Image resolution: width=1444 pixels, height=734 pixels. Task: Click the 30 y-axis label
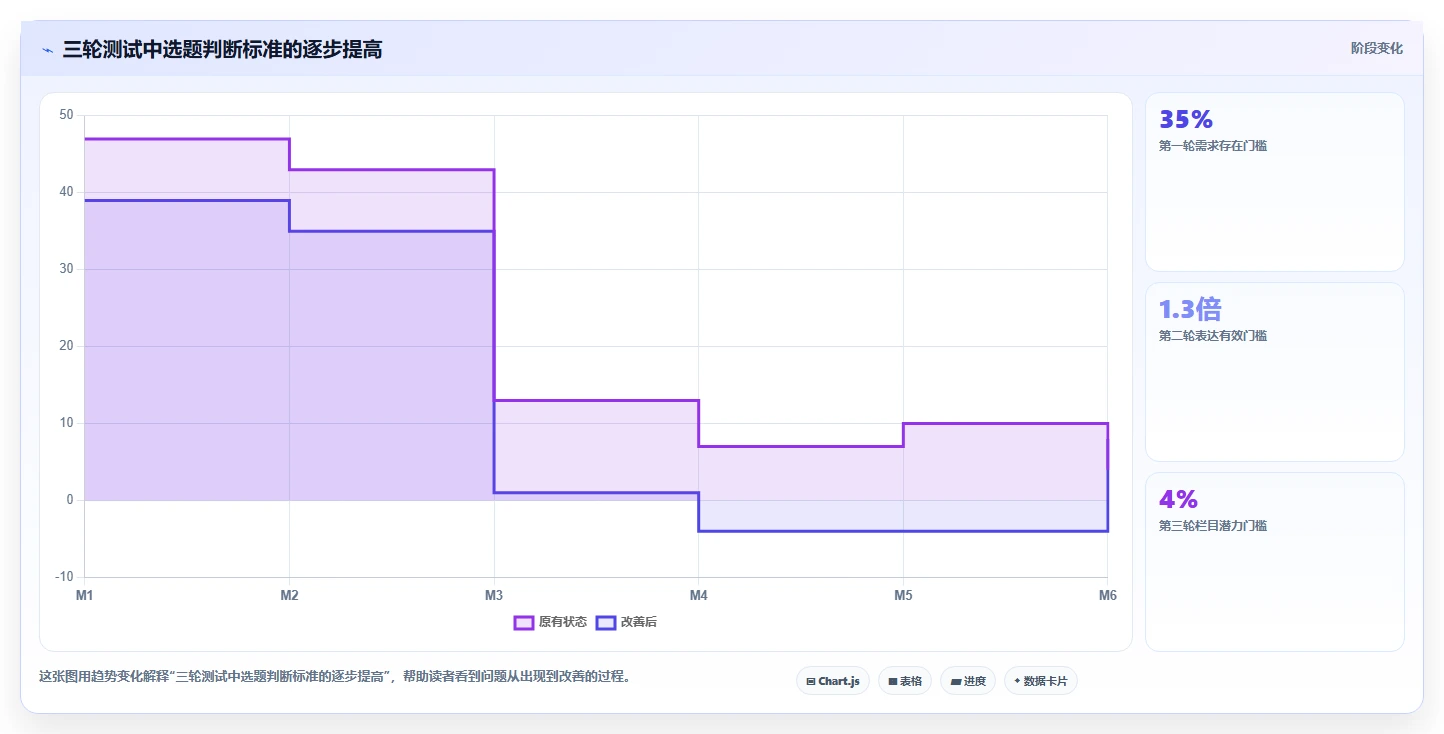click(x=67, y=269)
